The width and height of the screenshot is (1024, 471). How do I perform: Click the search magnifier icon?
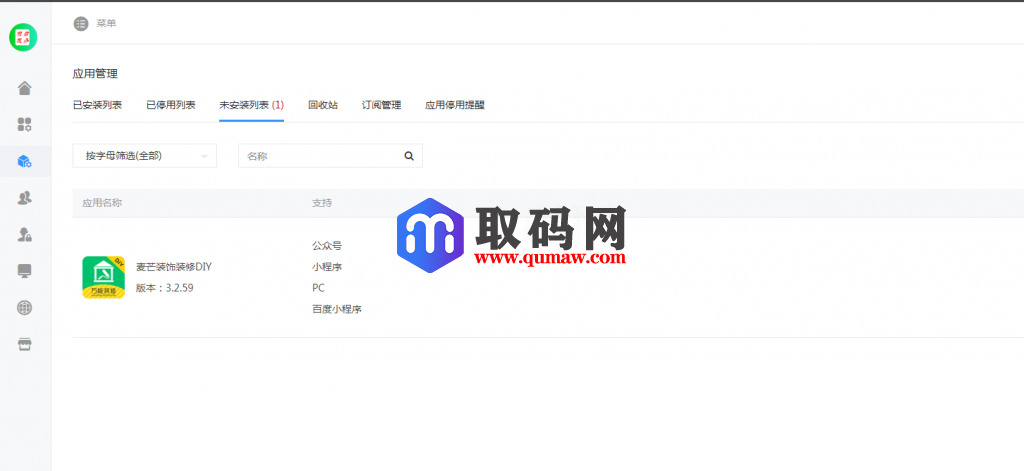click(409, 156)
